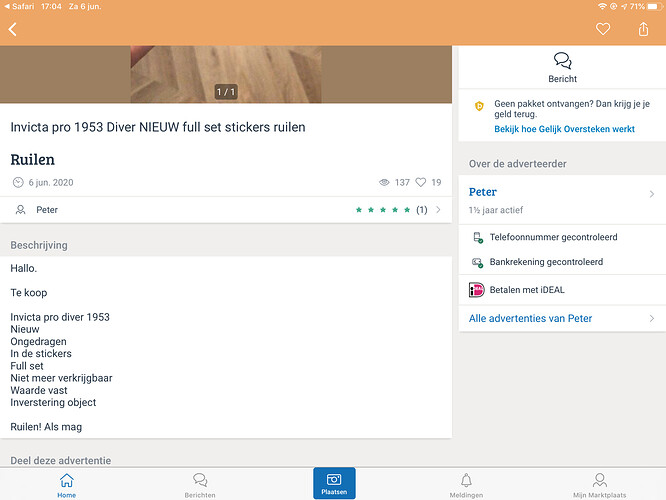Open Alle advertenties van Peter

[x=562, y=318]
